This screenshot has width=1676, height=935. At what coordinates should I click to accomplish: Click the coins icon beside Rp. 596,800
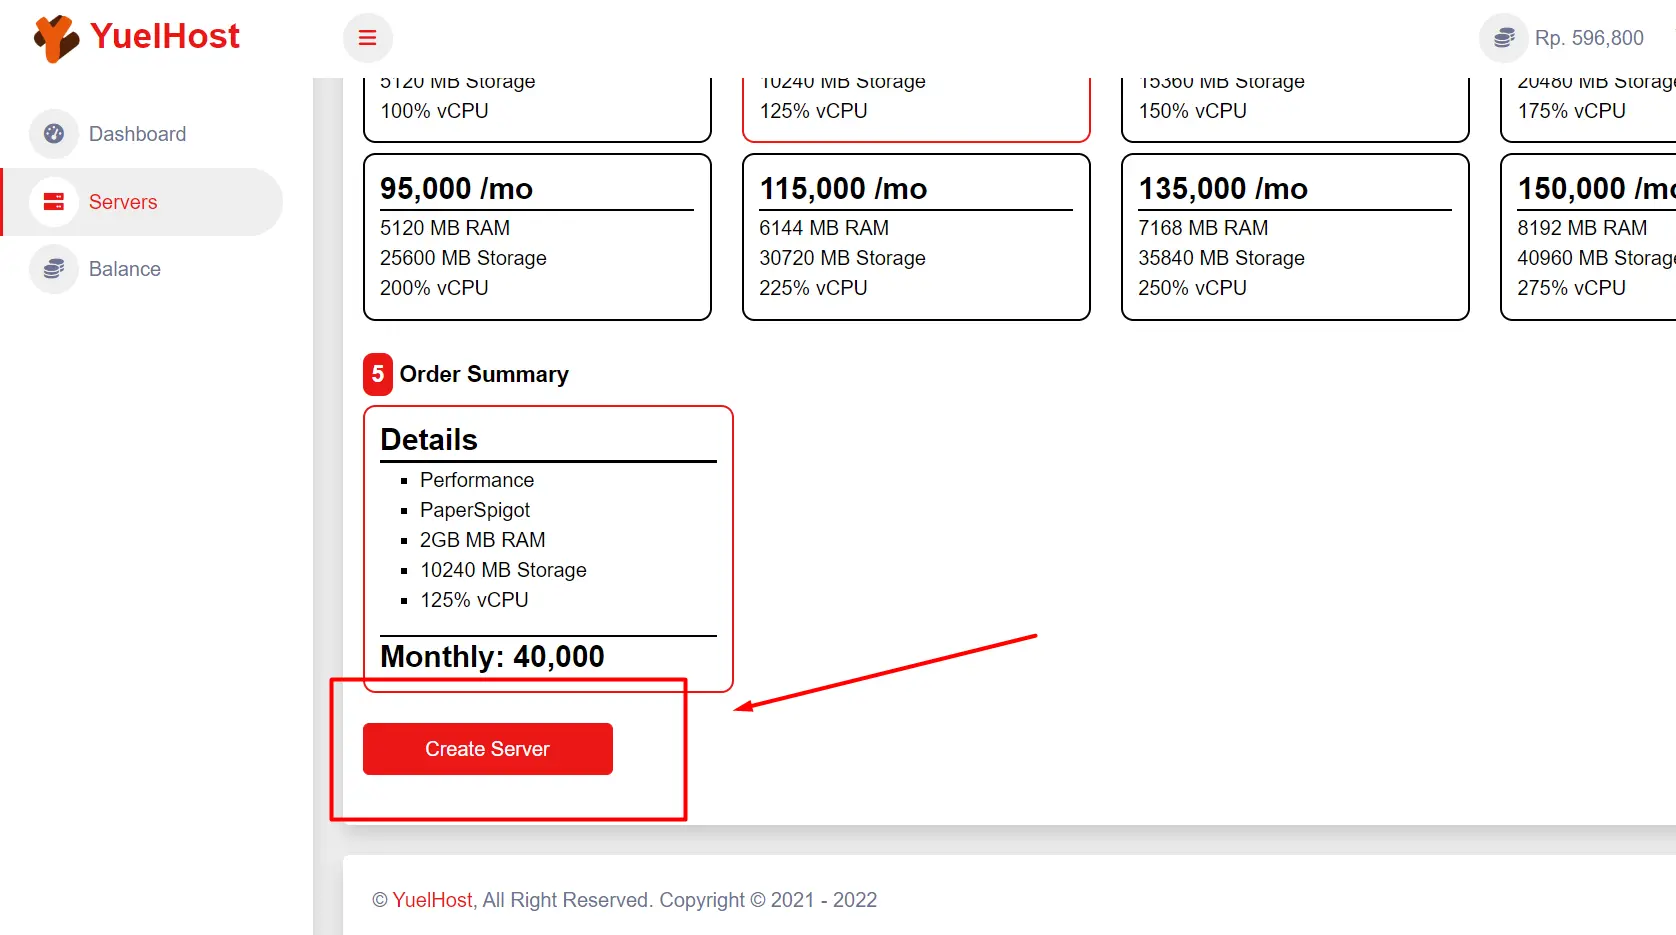1503,38
